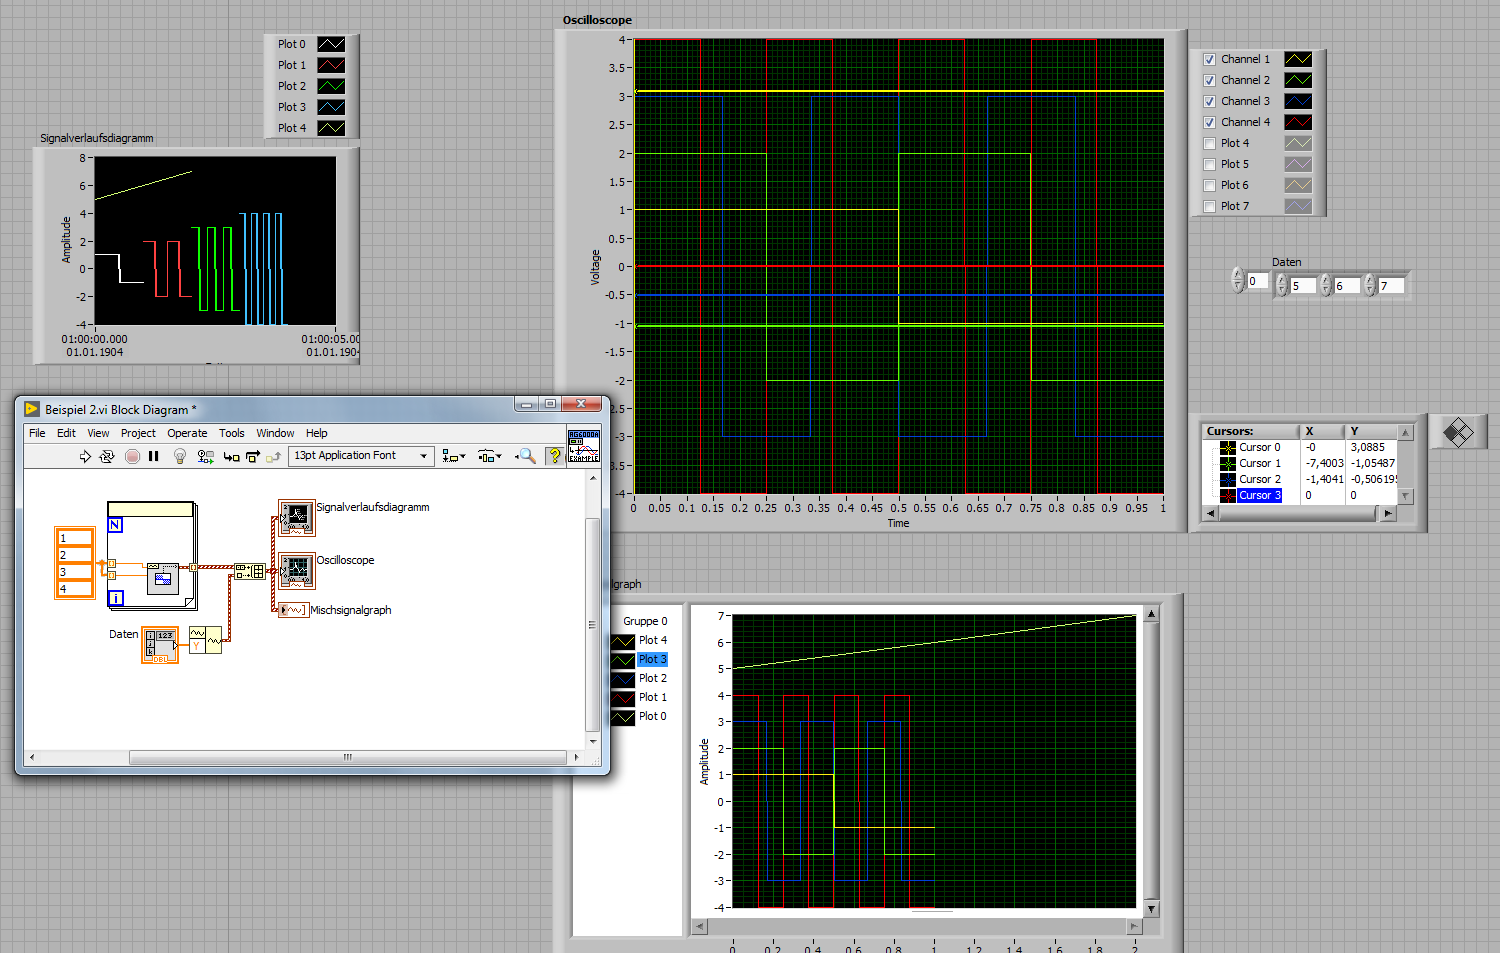Click the Channel 4 red plot swatch
Viewport: 1500px width, 953px height.
pyautogui.click(x=1297, y=123)
